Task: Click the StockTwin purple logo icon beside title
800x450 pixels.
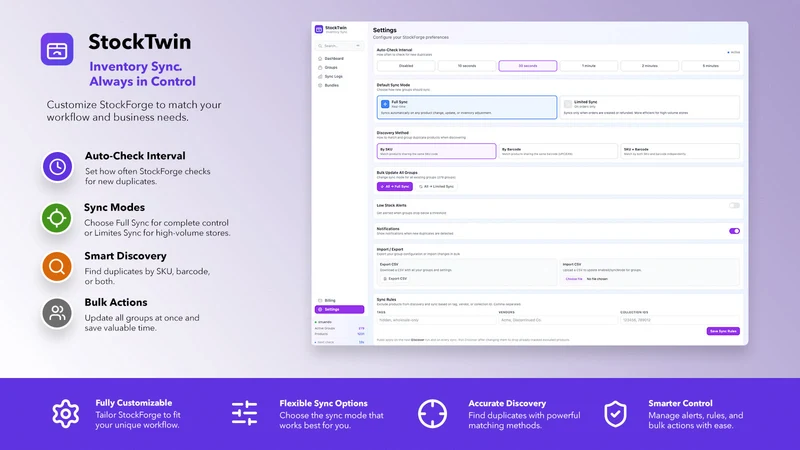Action: click(57, 49)
